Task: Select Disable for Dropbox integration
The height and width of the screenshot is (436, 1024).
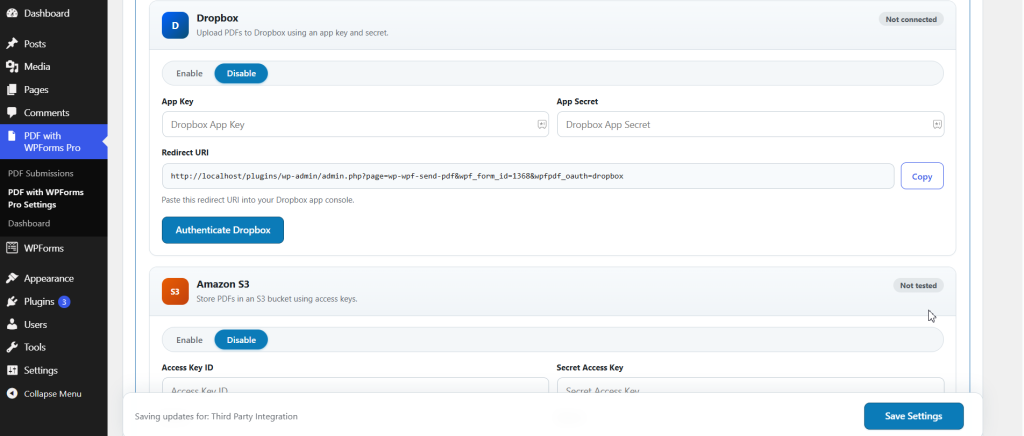Action: (x=241, y=73)
